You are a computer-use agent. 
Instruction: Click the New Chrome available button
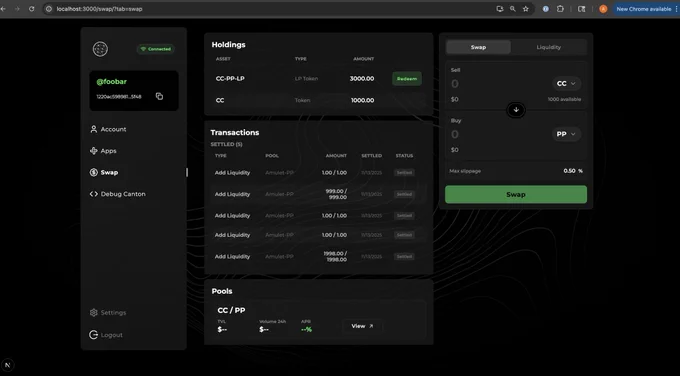pyautogui.click(x=644, y=9)
